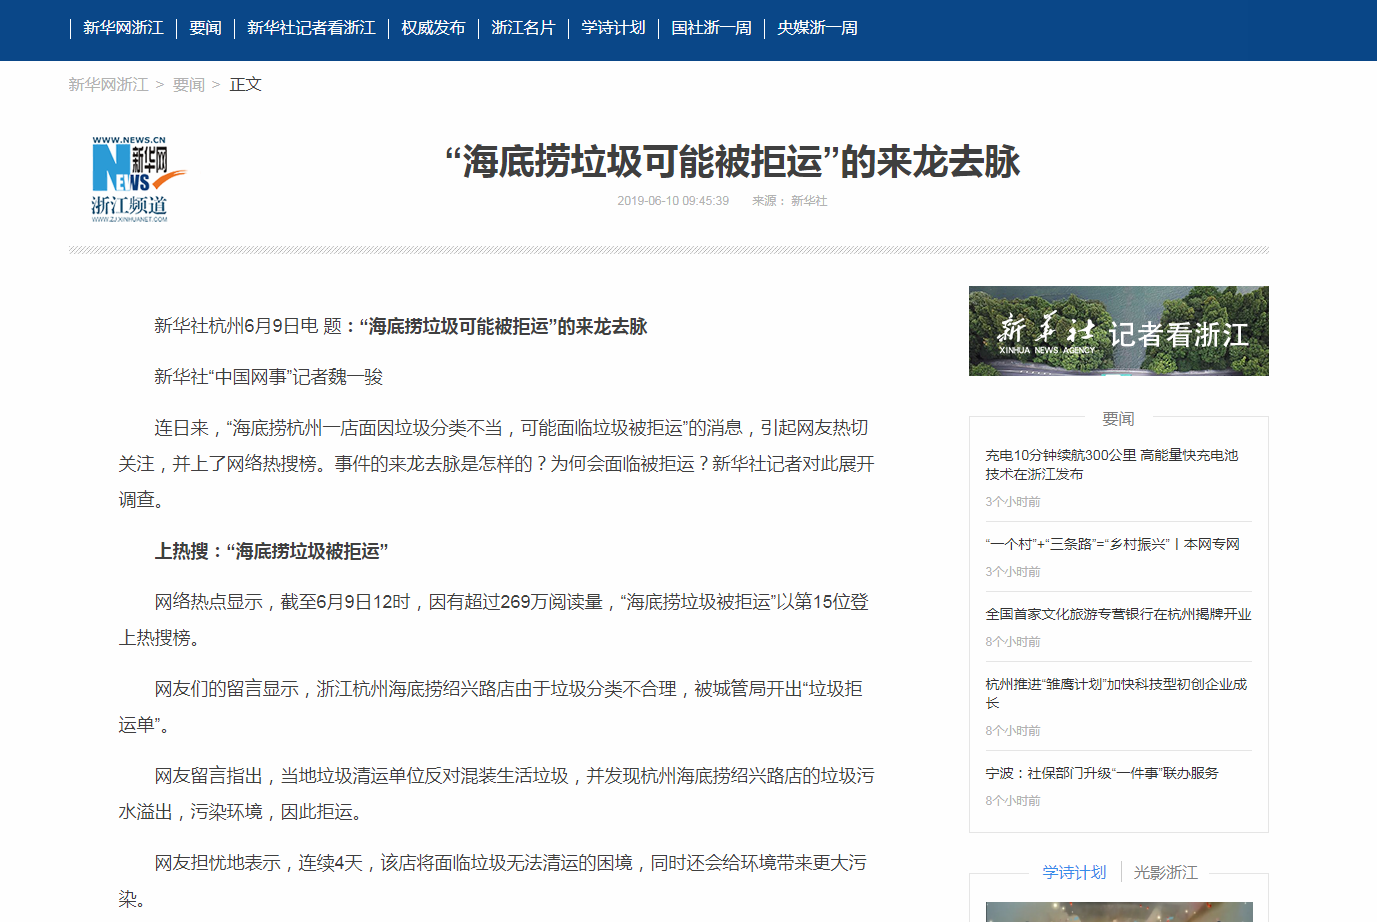Viewport: 1377px width, 922px height.
Task: Click the 国社浙一周 navigation link
Action: click(711, 28)
